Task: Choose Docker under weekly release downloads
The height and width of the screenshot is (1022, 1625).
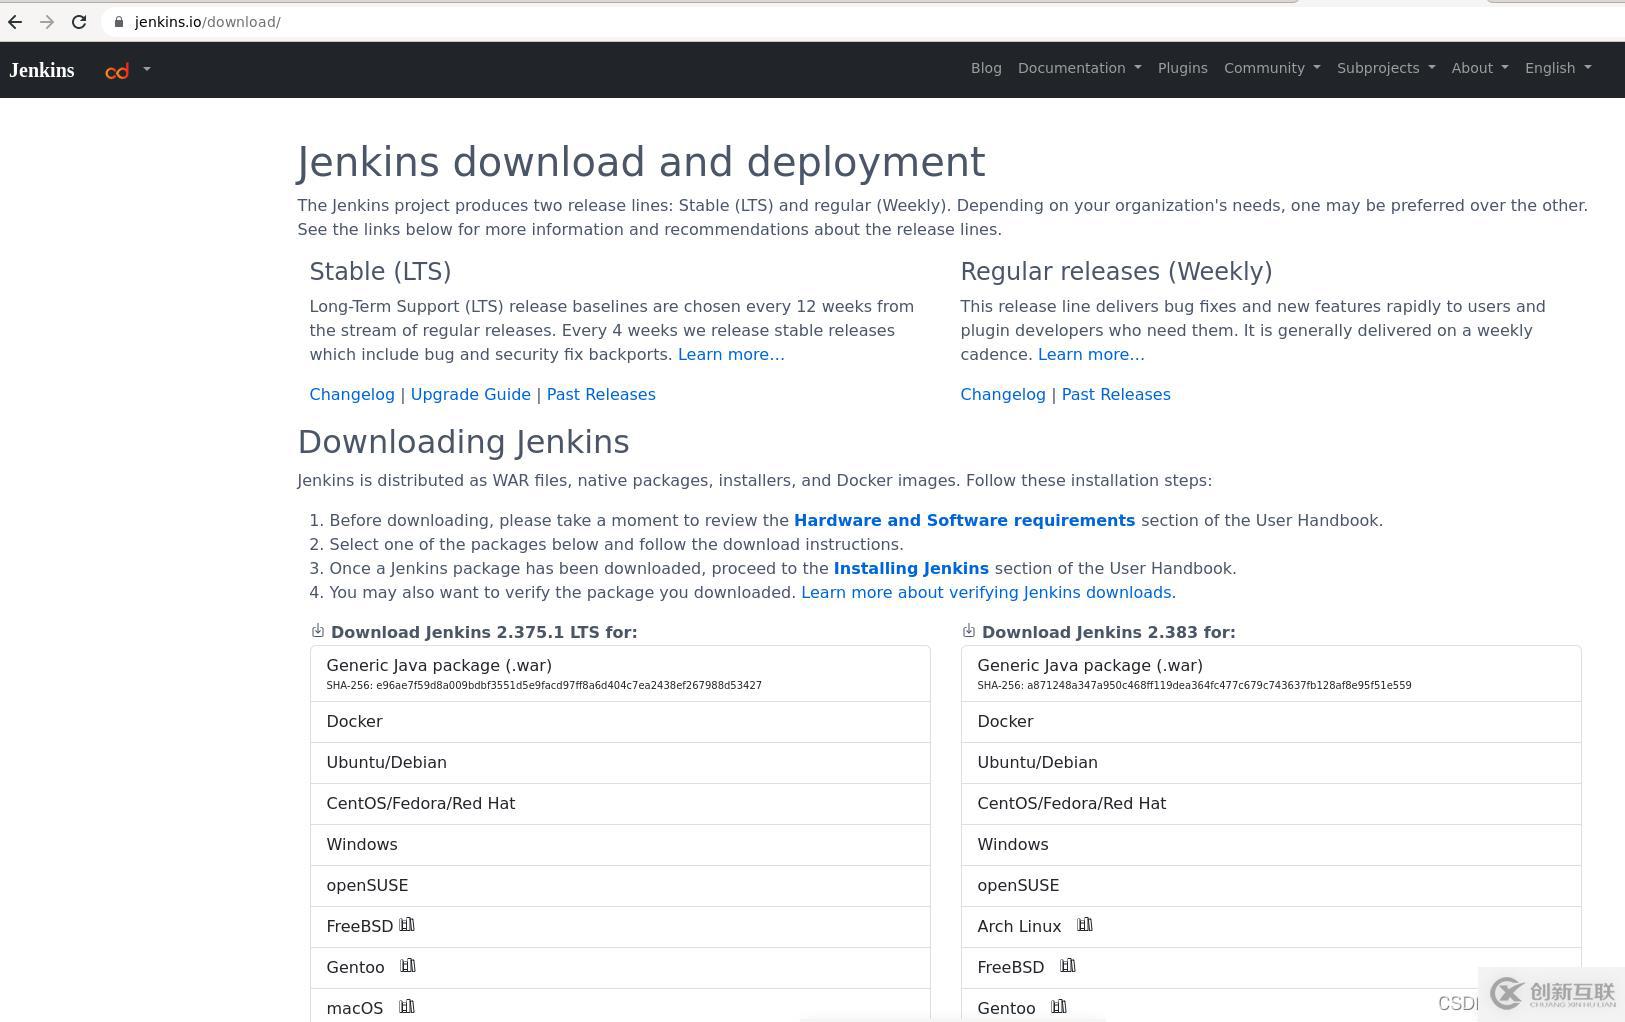Action: pos(1005,722)
